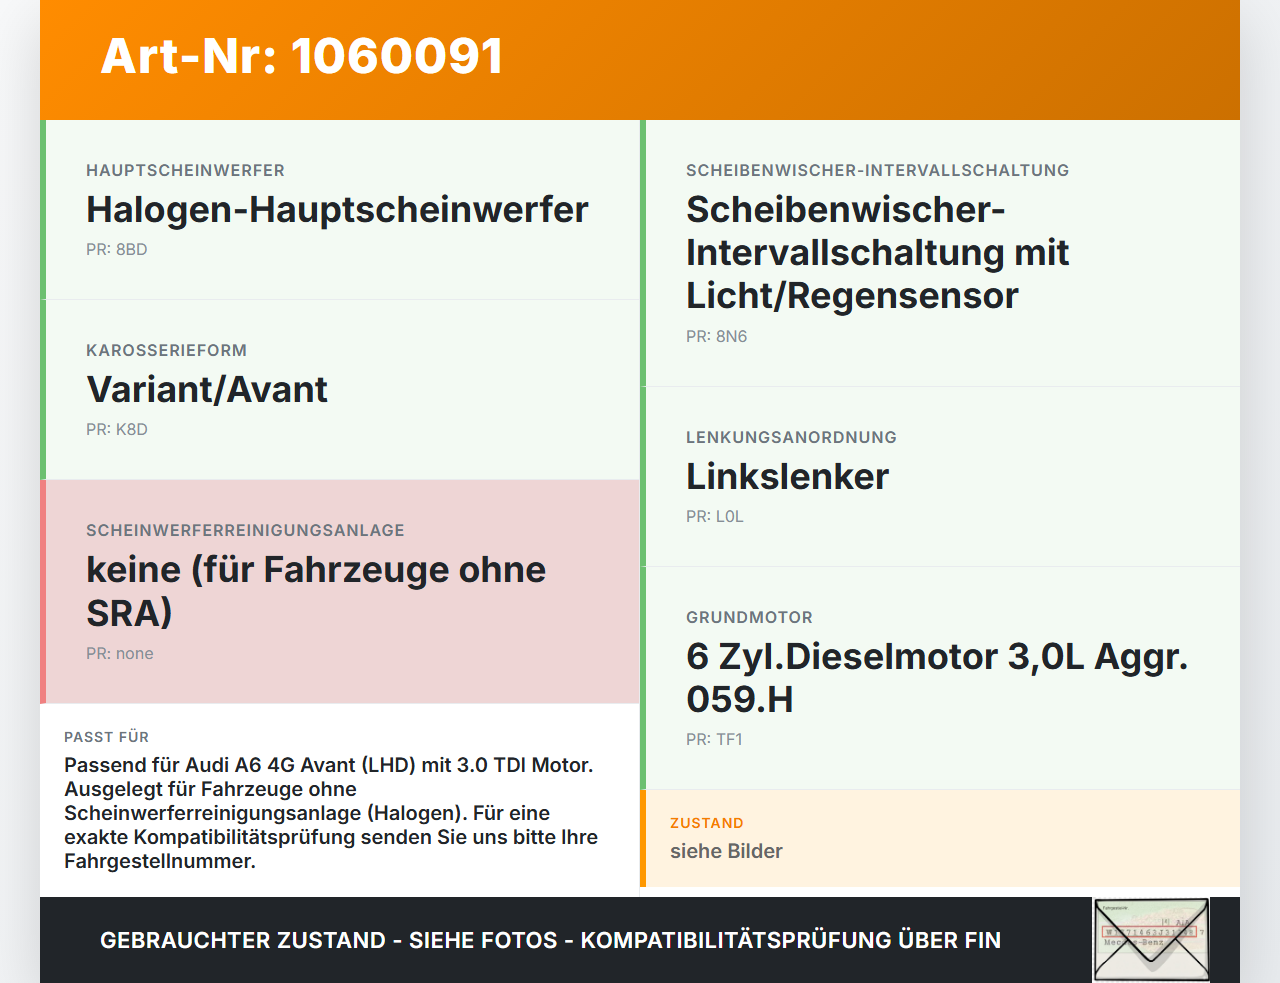This screenshot has height=983, width=1280.
Task: Select the Variant/Avant body type card
Action: tap(340, 390)
